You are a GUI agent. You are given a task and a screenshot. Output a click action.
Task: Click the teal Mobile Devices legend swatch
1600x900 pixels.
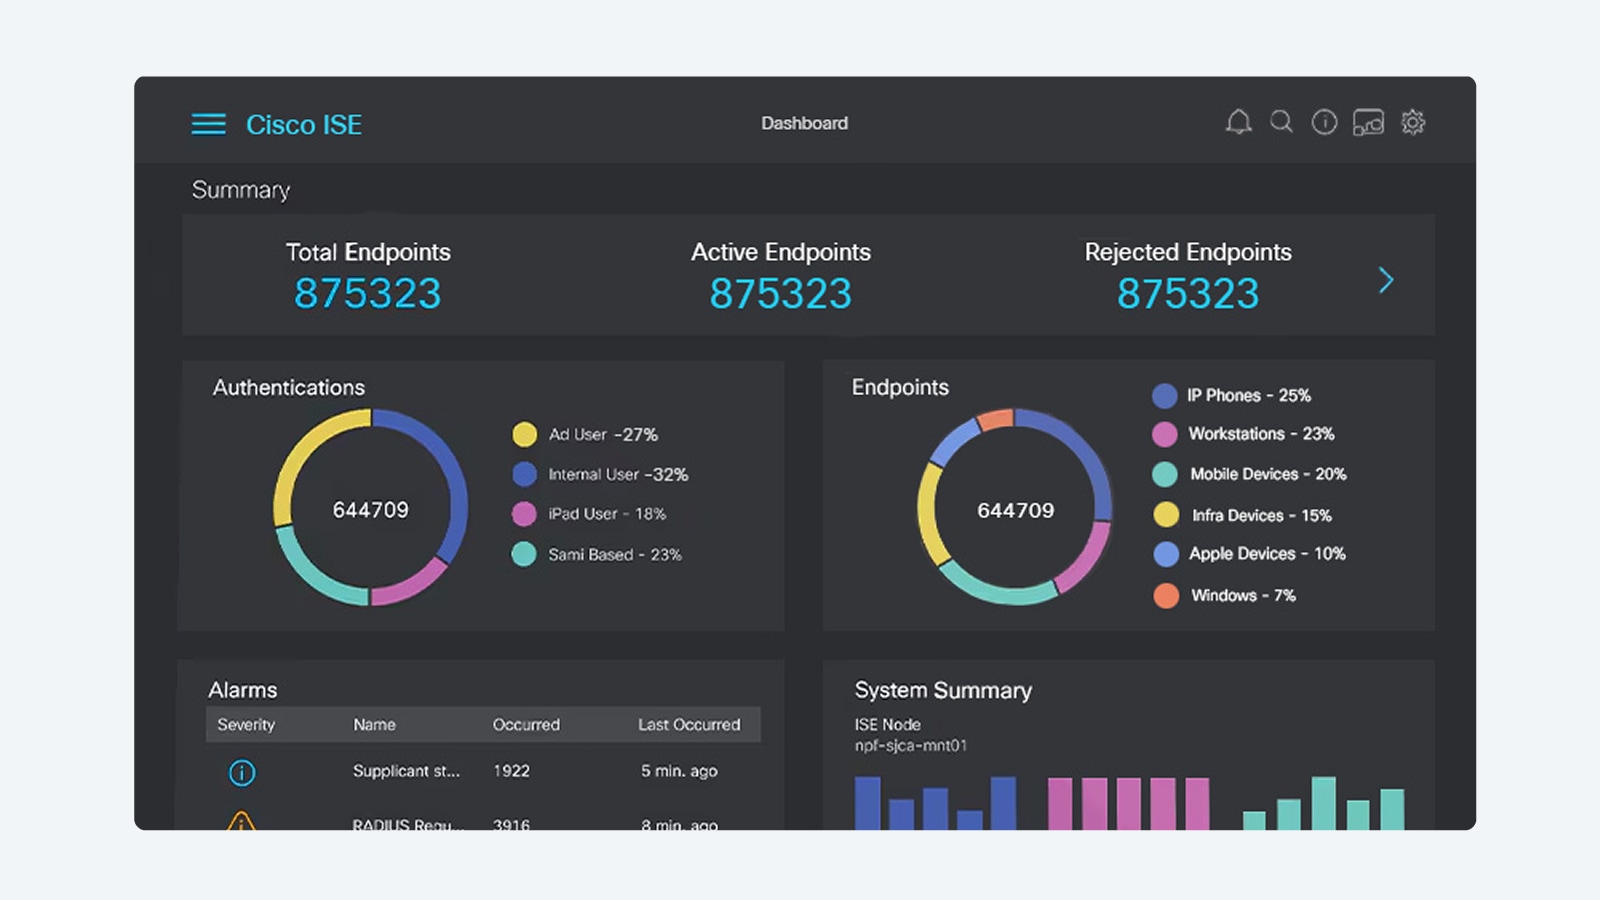point(1164,474)
